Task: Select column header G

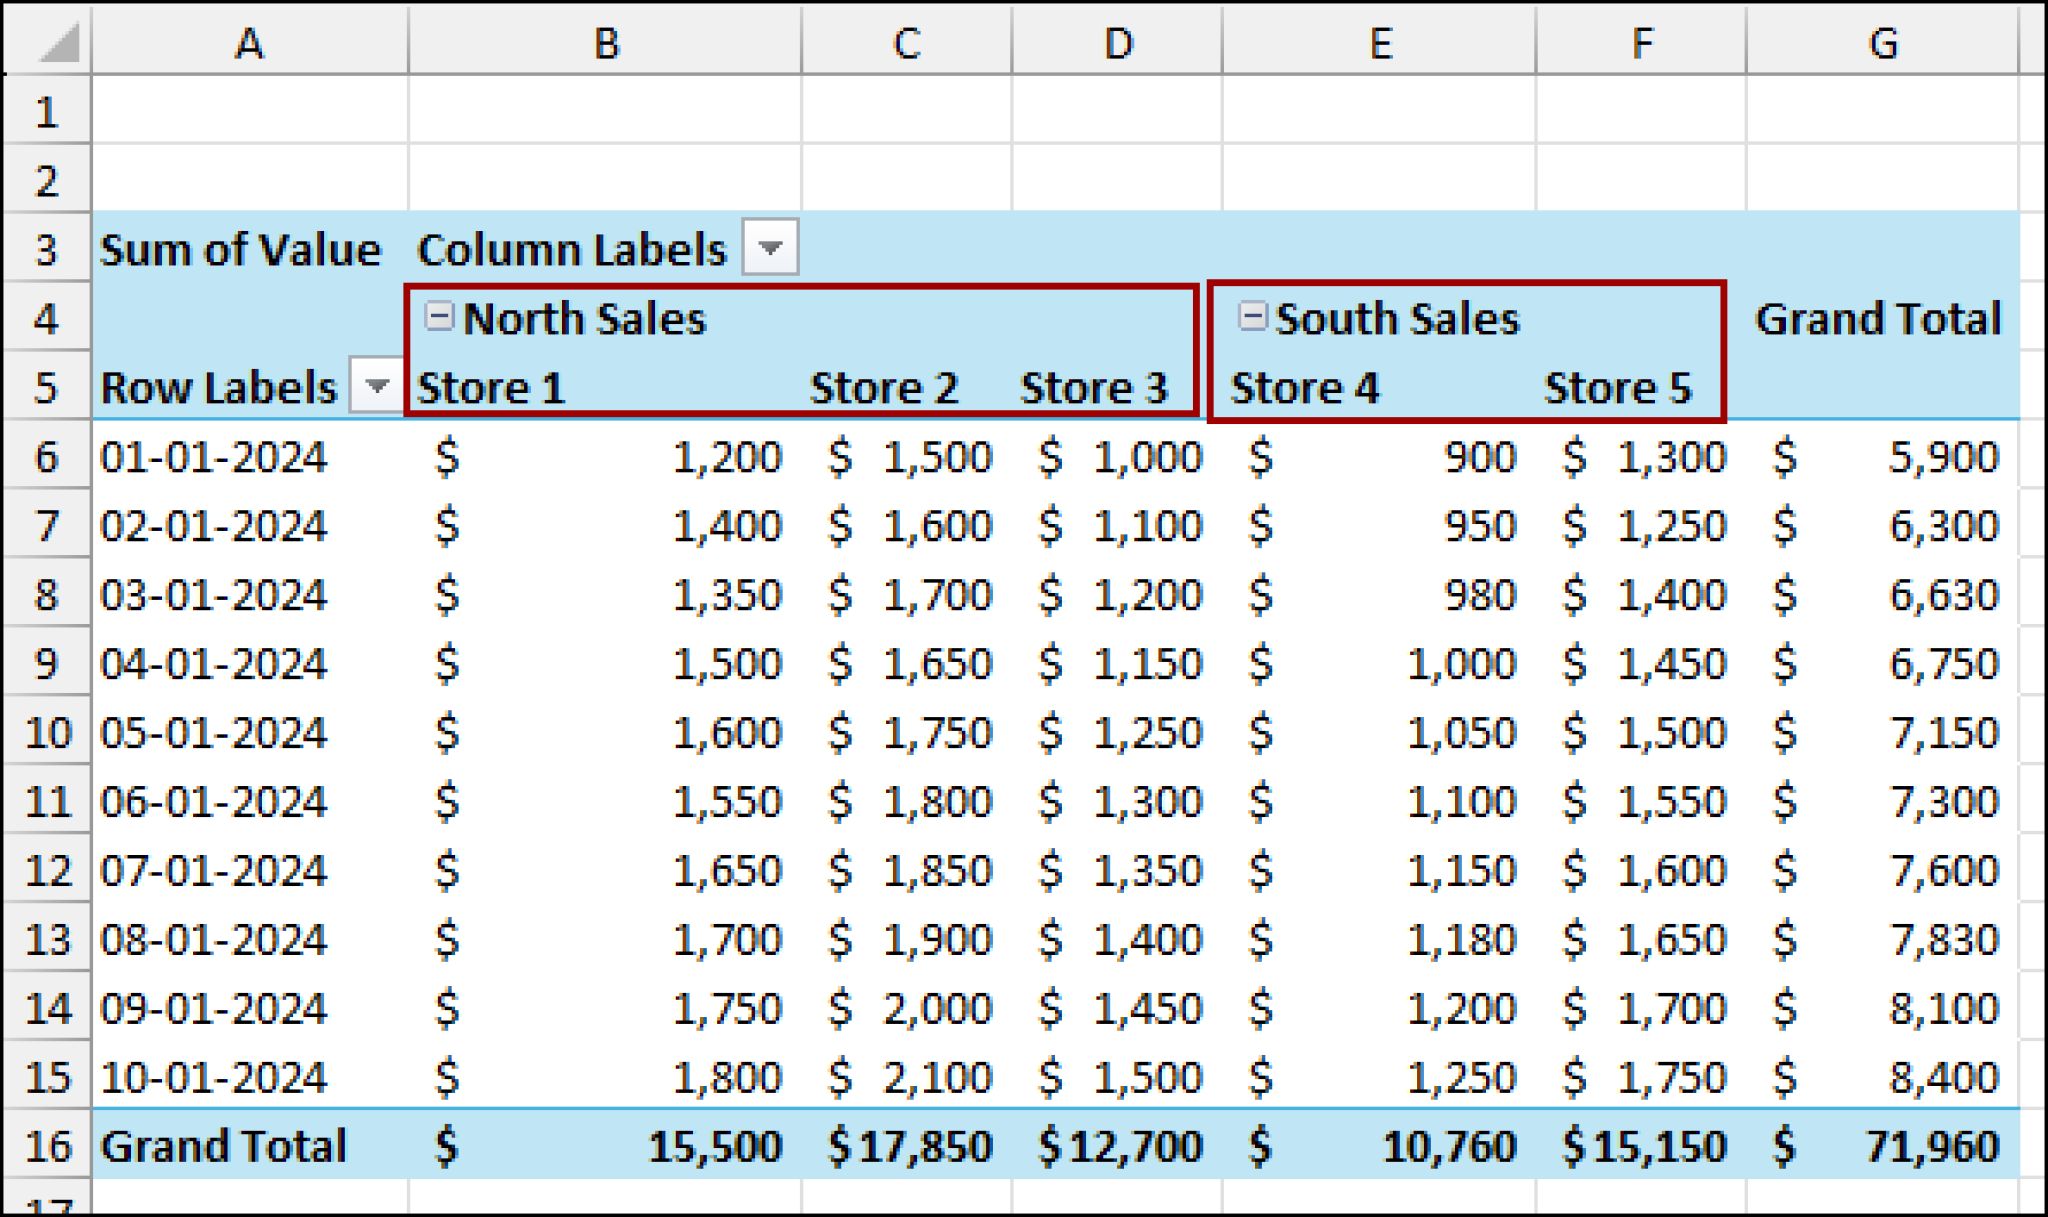Action: pyautogui.click(x=1884, y=42)
